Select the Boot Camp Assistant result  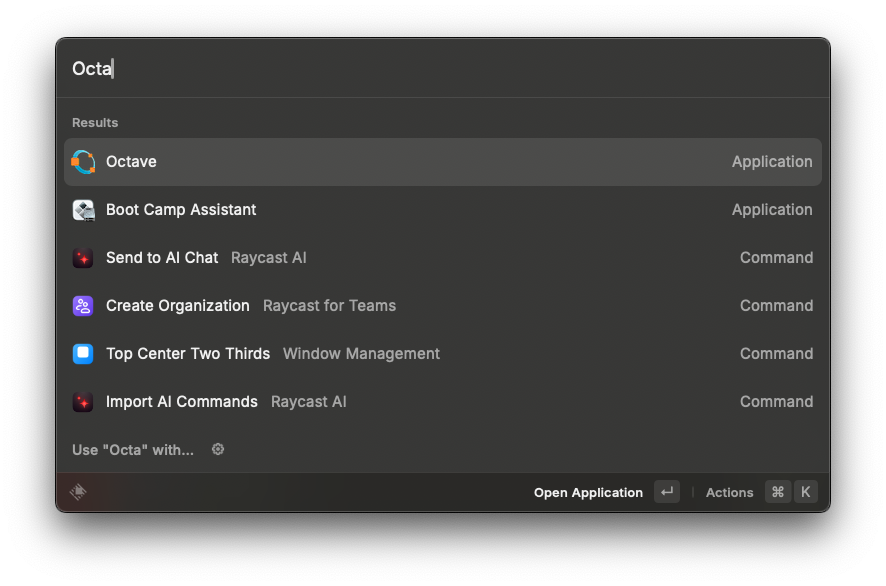443,210
